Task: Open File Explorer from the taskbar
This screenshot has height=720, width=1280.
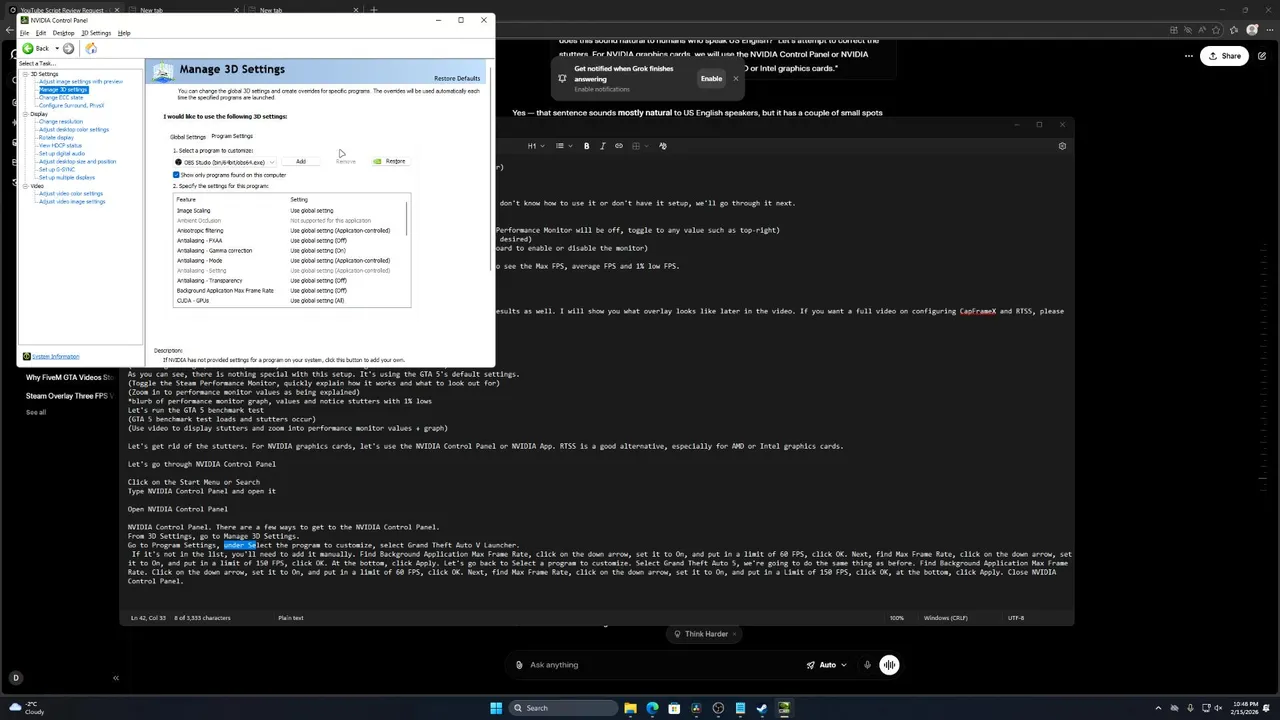Action: point(630,708)
